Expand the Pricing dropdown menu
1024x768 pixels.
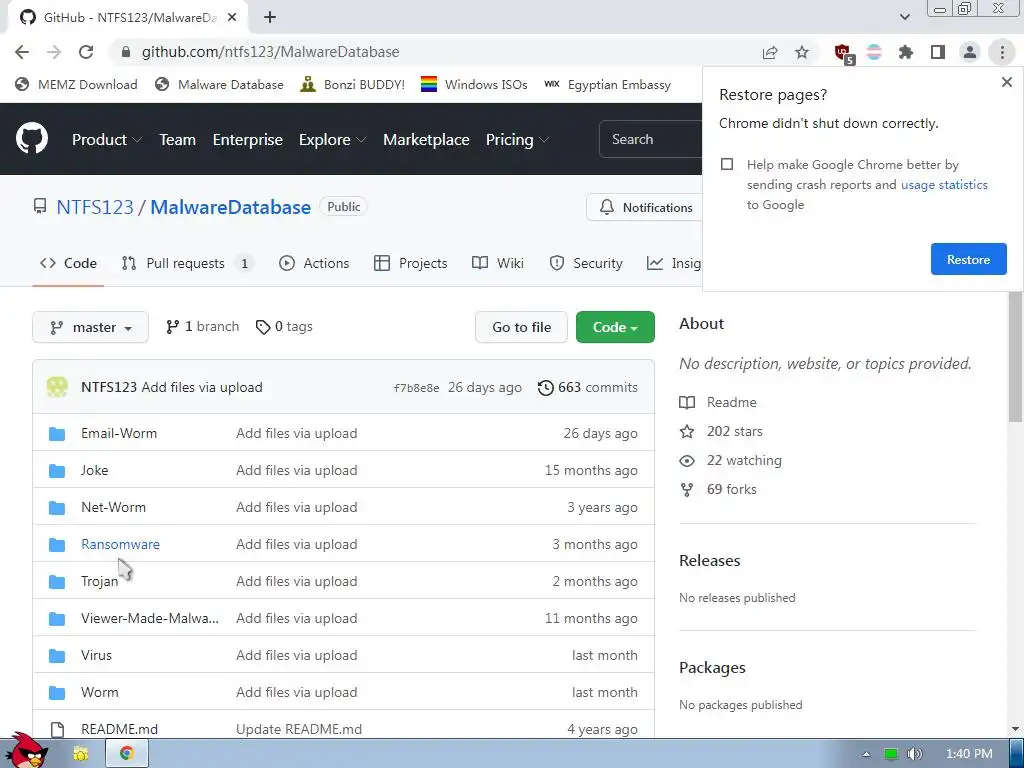[517, 139]
